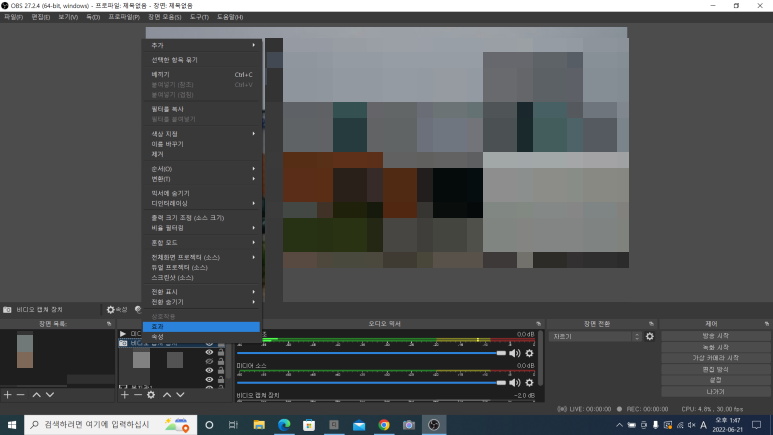773x435 pixels.
Task: Expand the 순서(O) submenu
Action: [201, 169]
